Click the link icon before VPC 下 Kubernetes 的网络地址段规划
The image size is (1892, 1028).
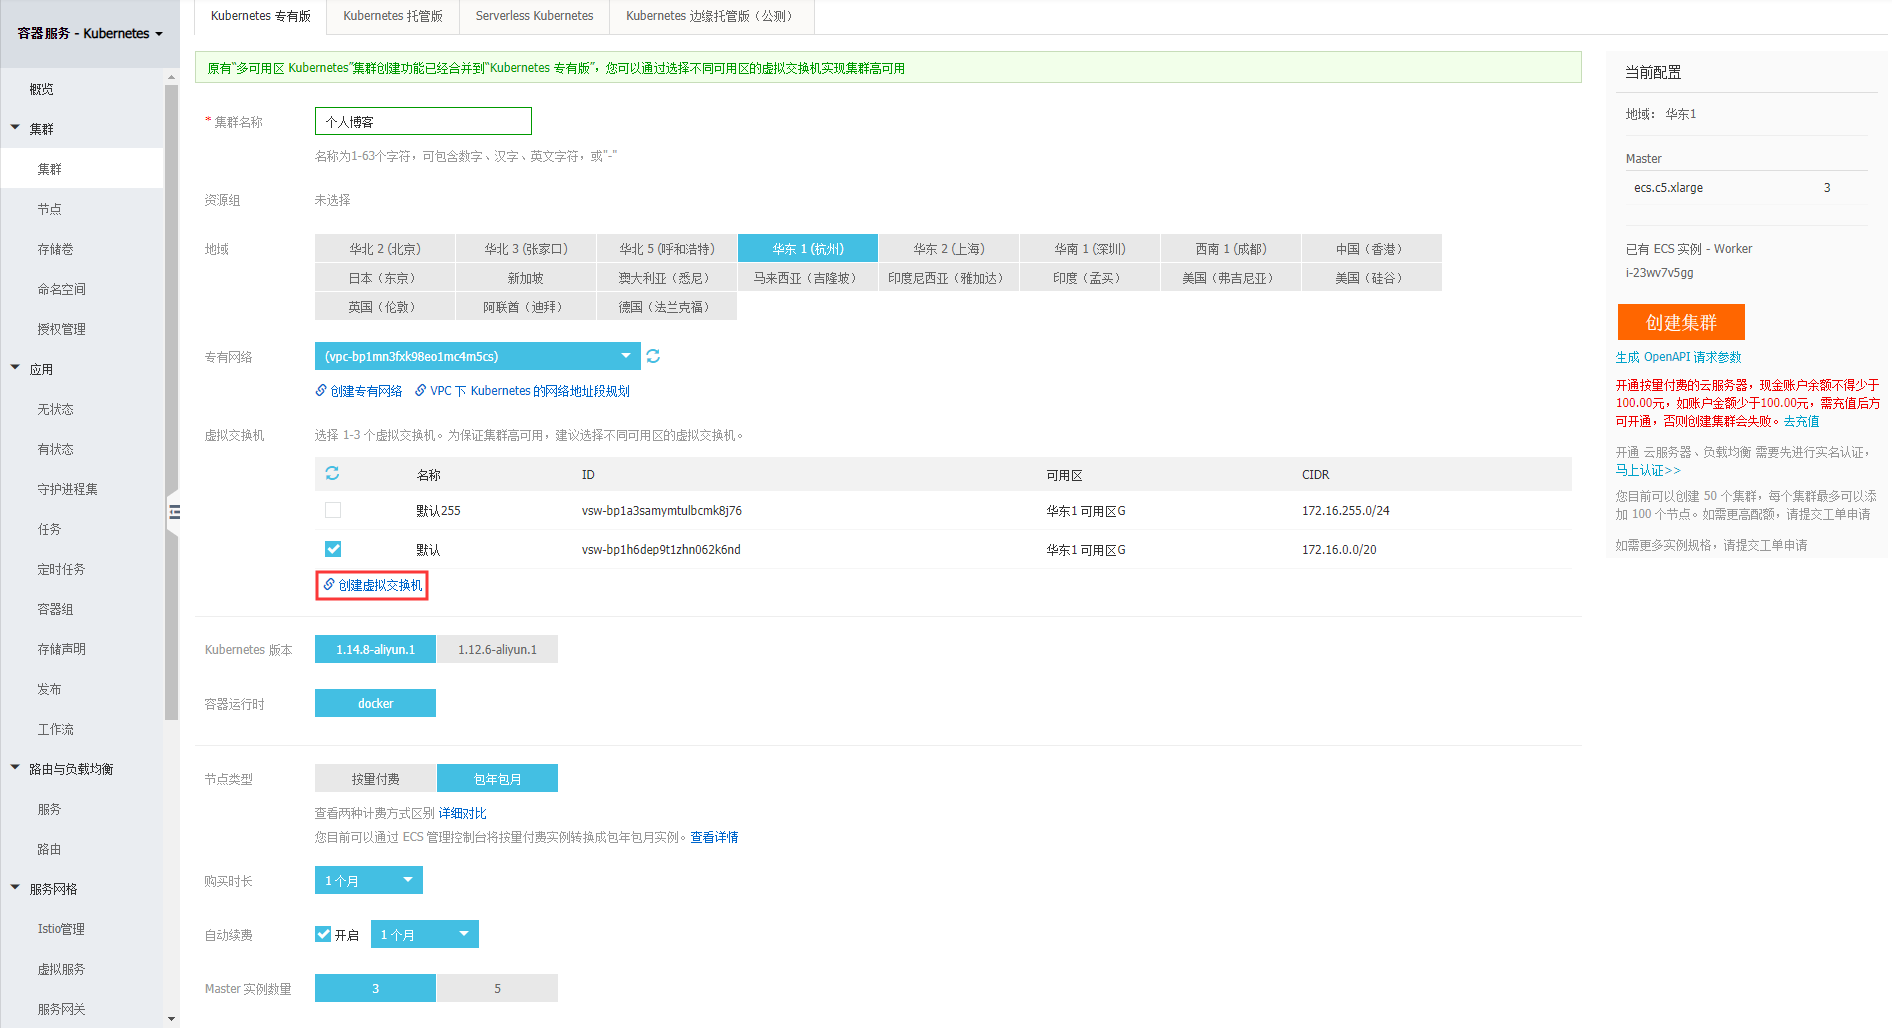[x=421, y=391]
